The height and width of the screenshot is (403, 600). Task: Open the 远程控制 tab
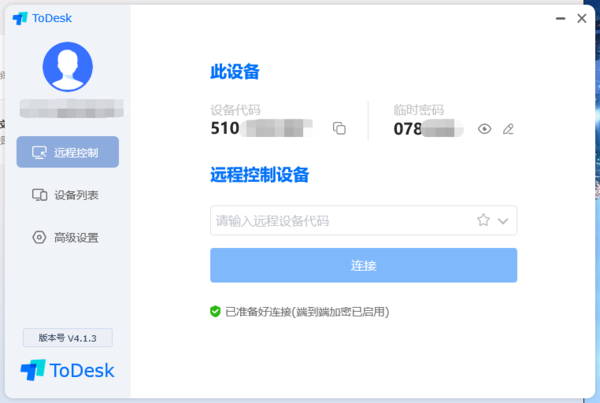coord(67,152)
